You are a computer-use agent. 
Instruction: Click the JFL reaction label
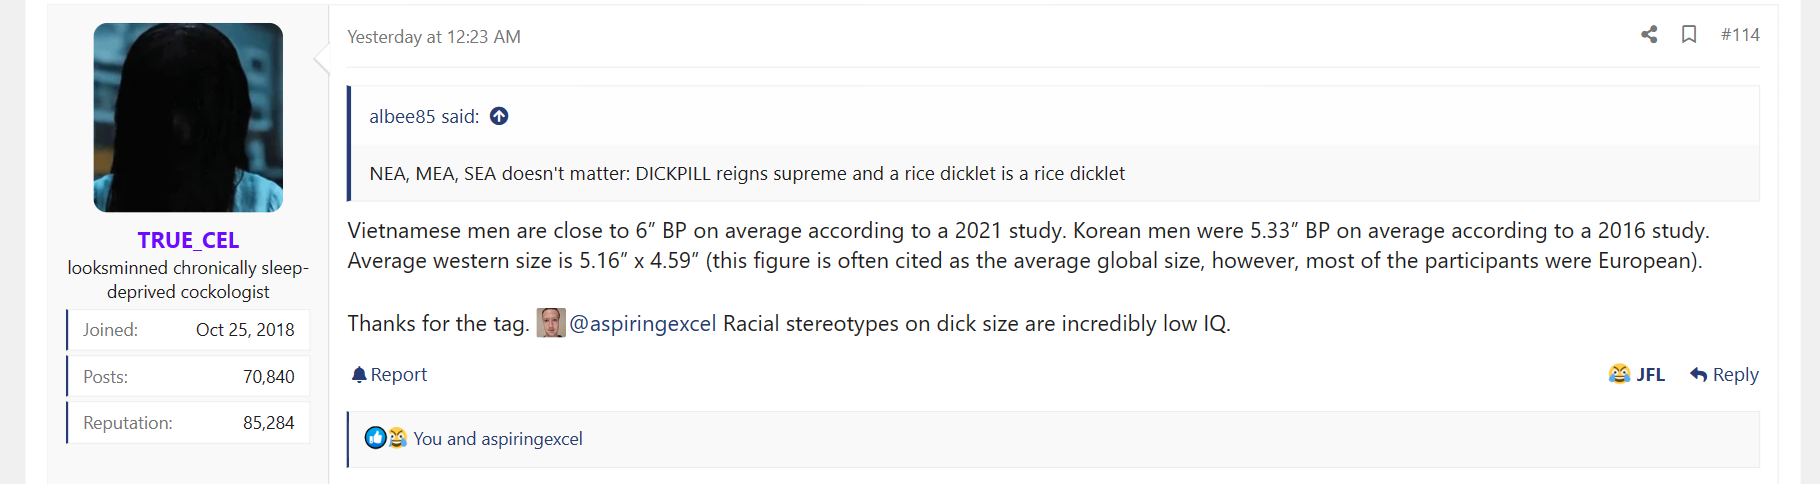pos(1651,375)
